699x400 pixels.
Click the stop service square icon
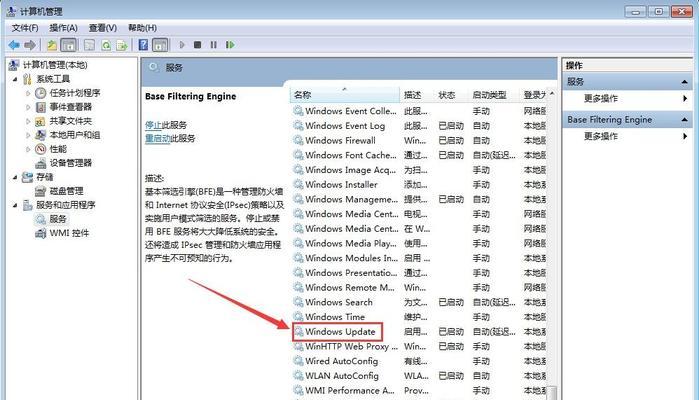[197, 45]
